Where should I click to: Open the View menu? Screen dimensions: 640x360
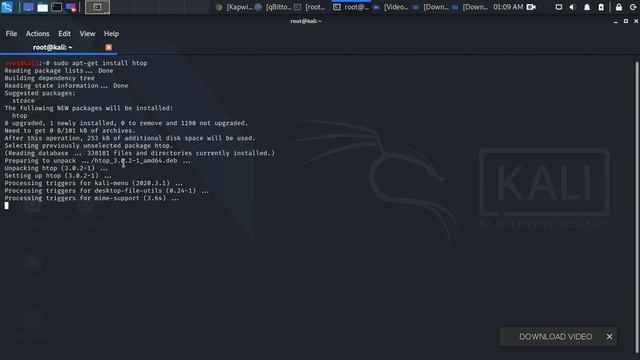(87, 33)
